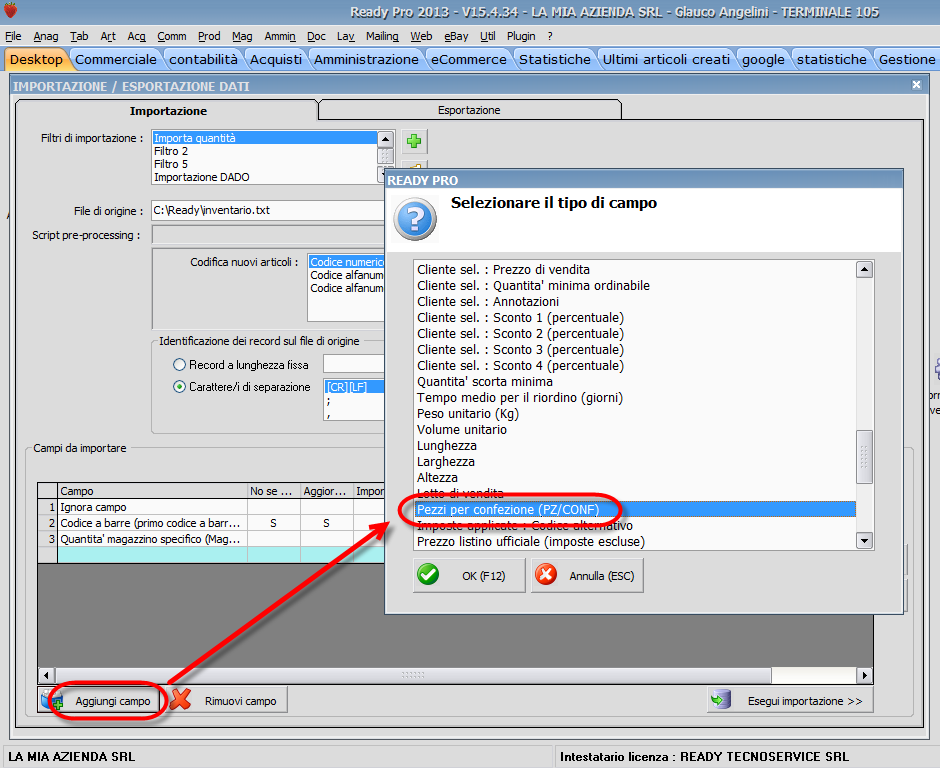Switch to the Esportazione tab

click(x=469, y=110)
